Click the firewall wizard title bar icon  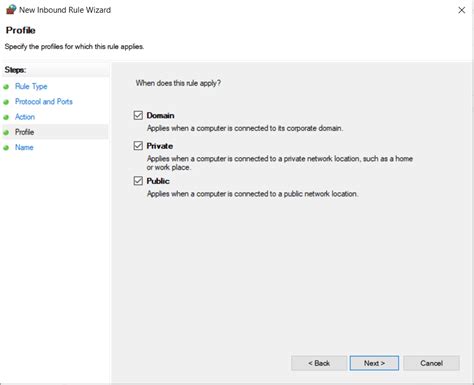[x=11, y=9]
